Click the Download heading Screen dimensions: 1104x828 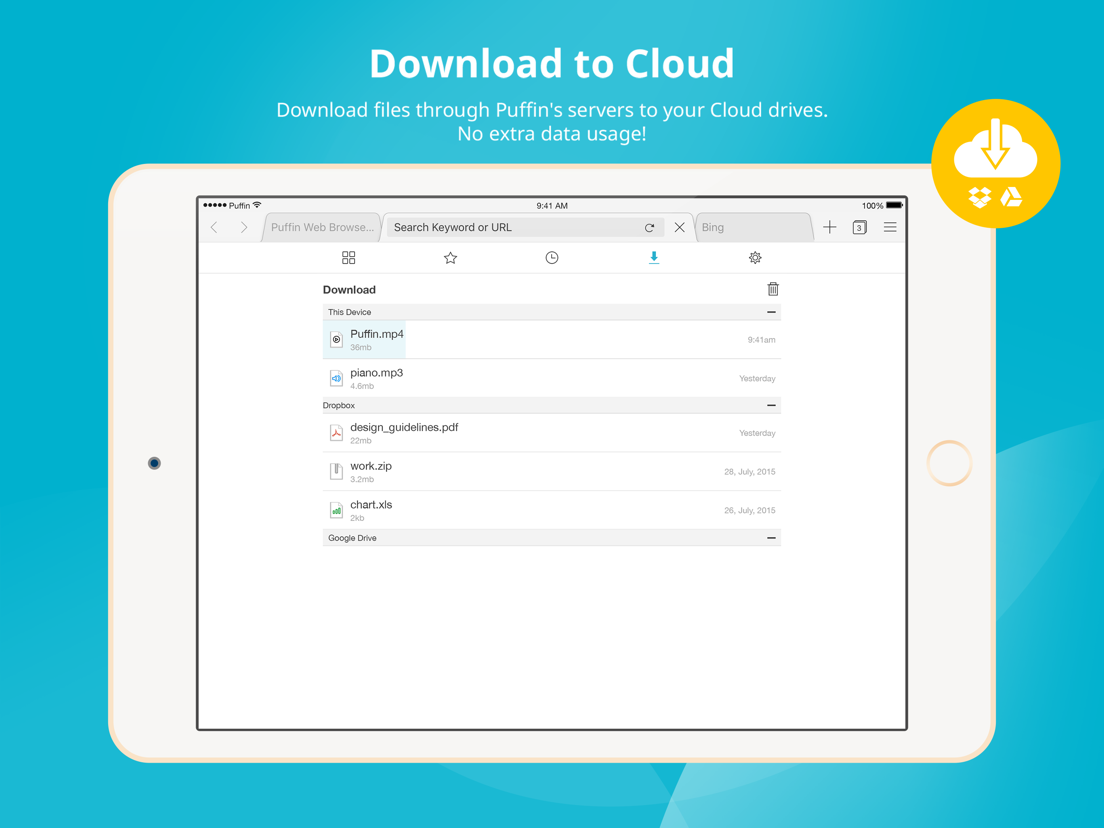click(349, 289)
